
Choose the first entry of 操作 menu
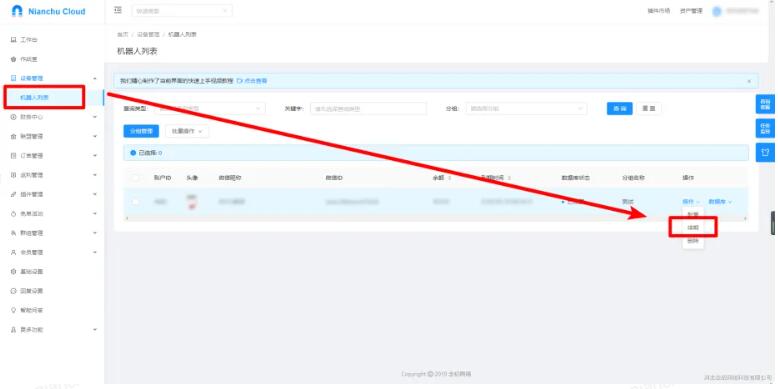[693, 214]
